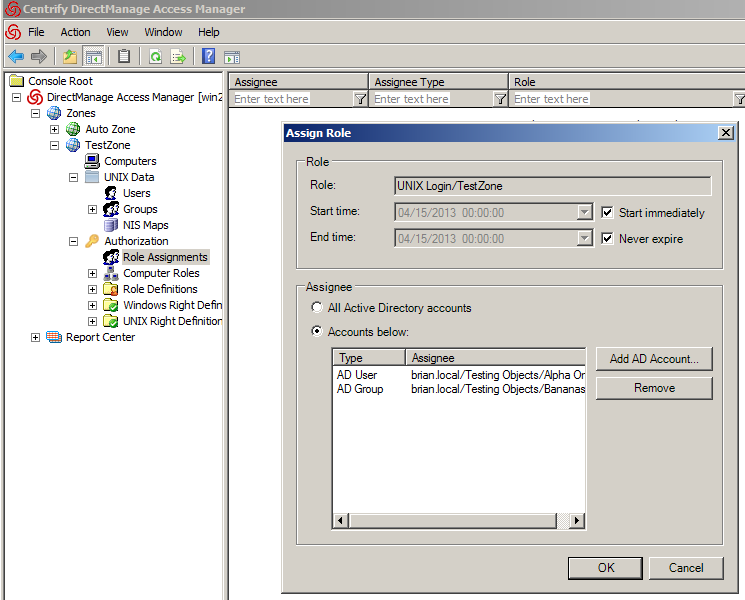
Task: Select the AD Group Bananas row
Action: pos(459,389)
